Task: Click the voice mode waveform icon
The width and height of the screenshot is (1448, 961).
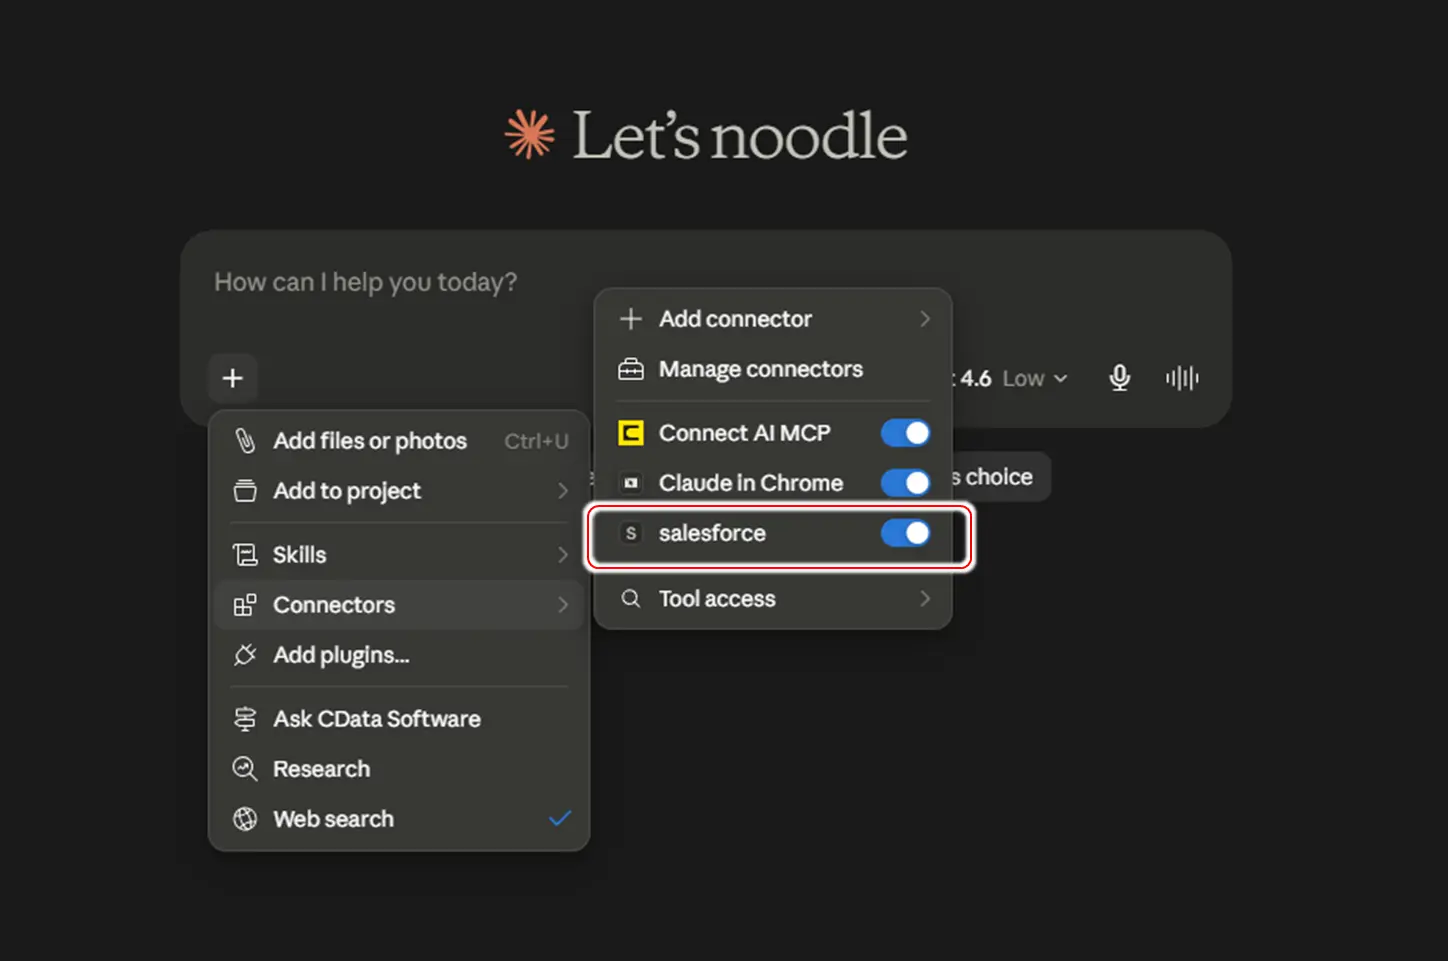Action: pos(1182,378)
